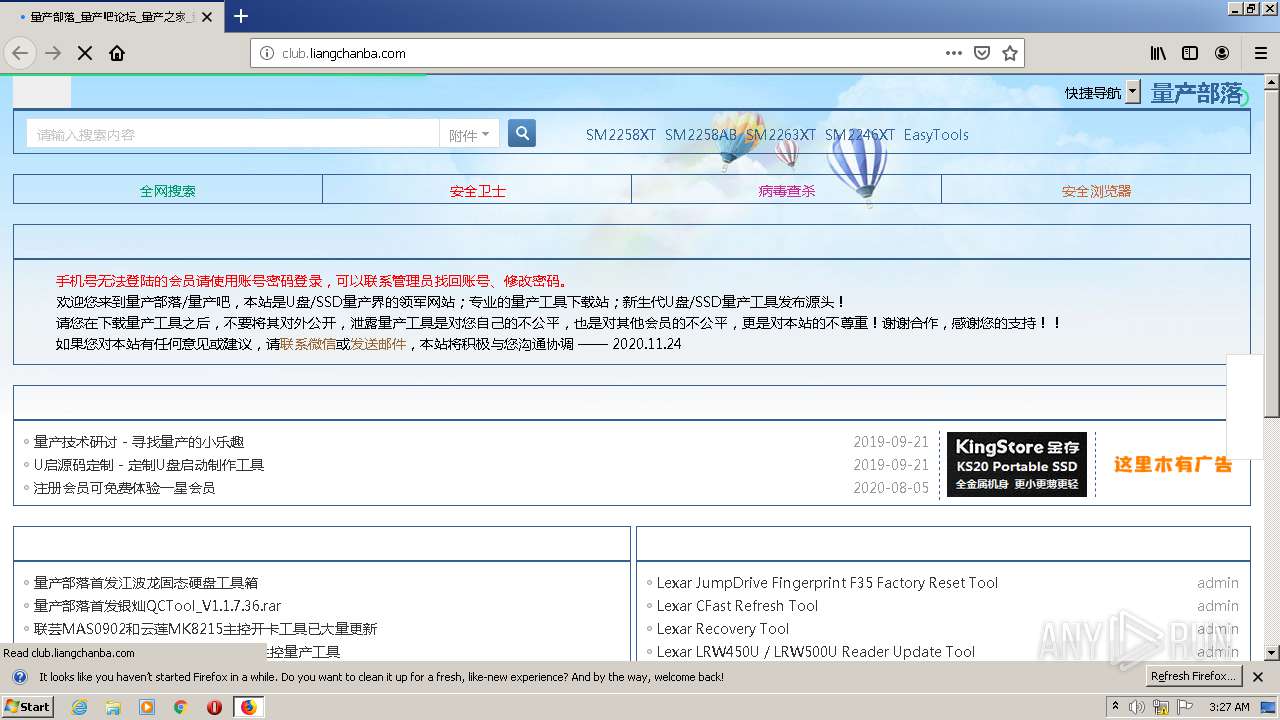This screenshot has width=1280, height=720.
Task: Open Lexar Recovery Tool post
Action: (x=723, y=629)
